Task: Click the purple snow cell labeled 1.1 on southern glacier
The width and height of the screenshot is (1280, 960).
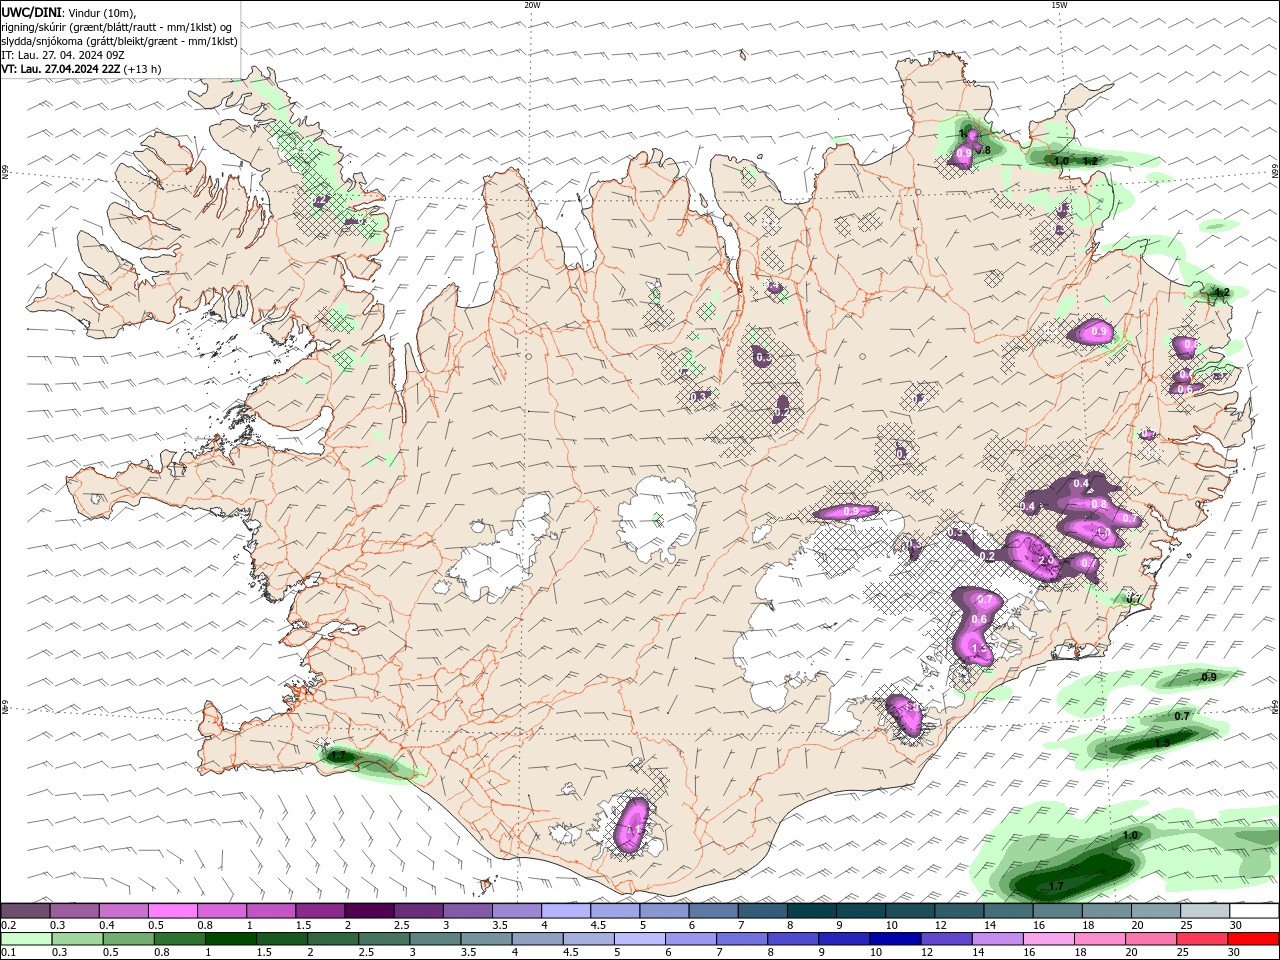Action: click(x=632, y=826)
